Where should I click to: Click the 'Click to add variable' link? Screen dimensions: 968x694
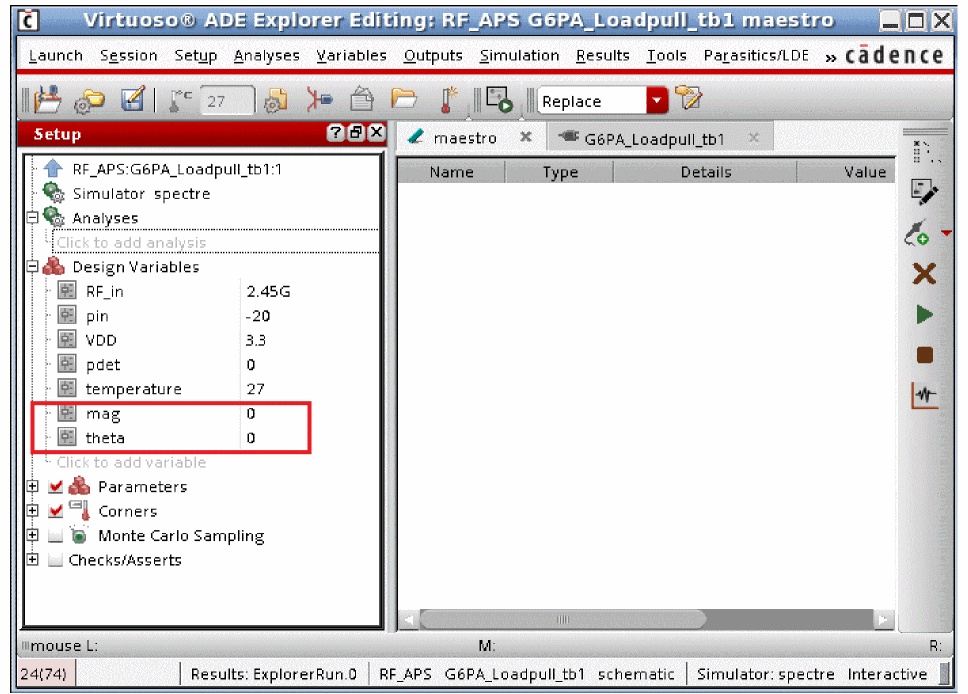click(131, 462)
